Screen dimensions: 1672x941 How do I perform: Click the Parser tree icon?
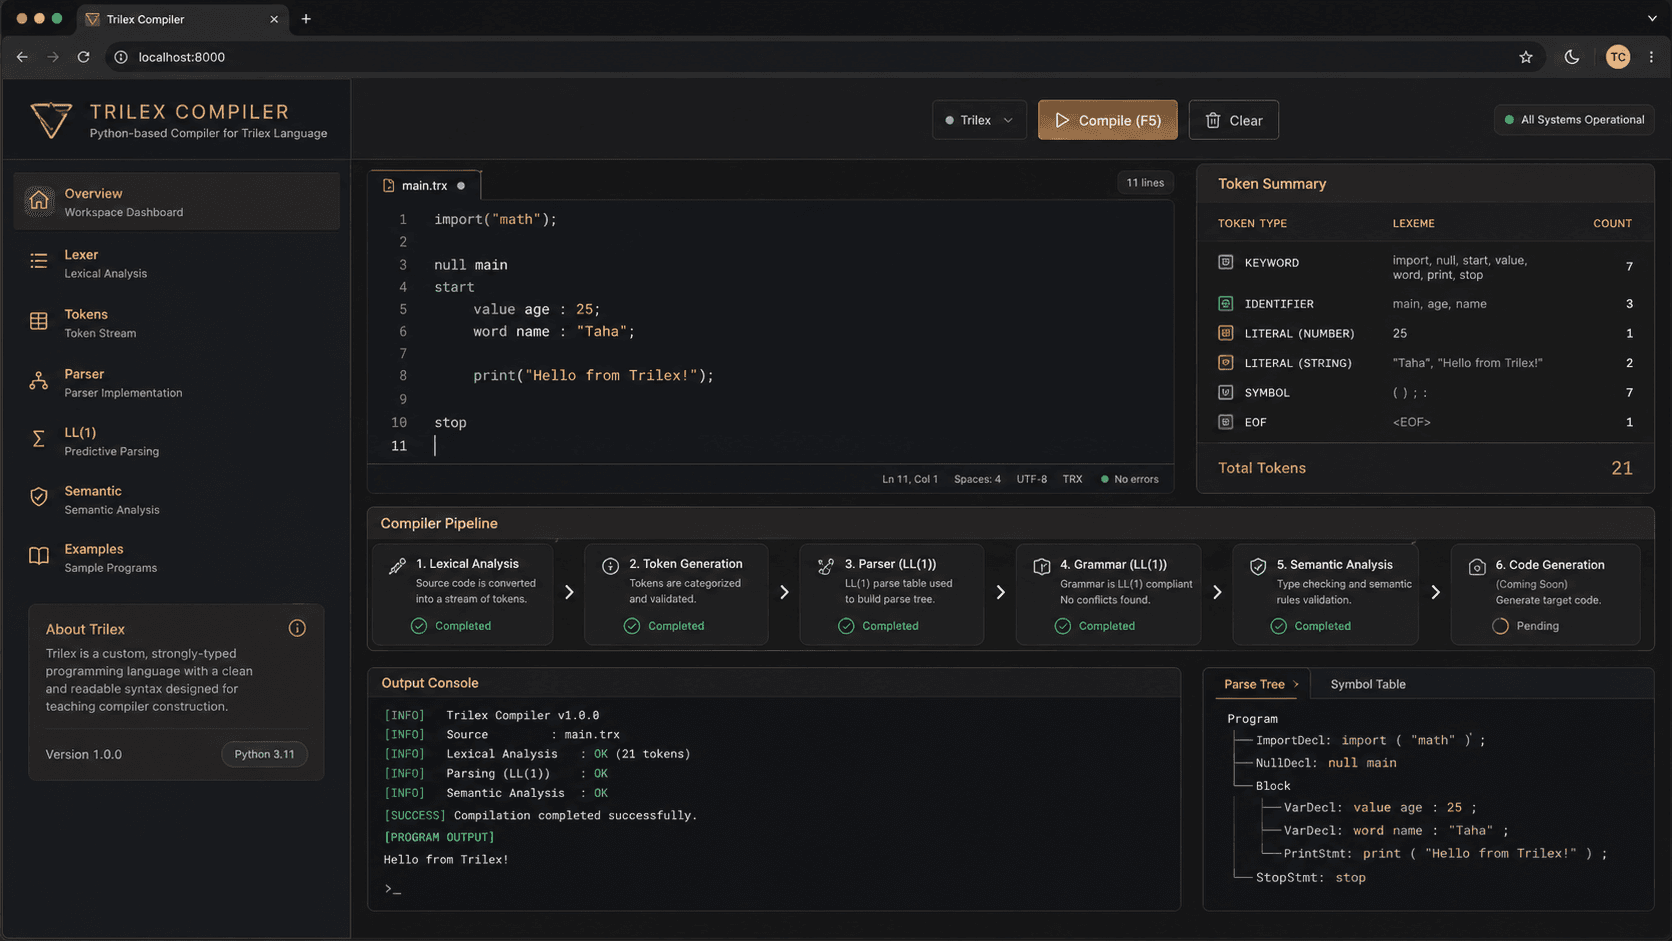point(39,381)
